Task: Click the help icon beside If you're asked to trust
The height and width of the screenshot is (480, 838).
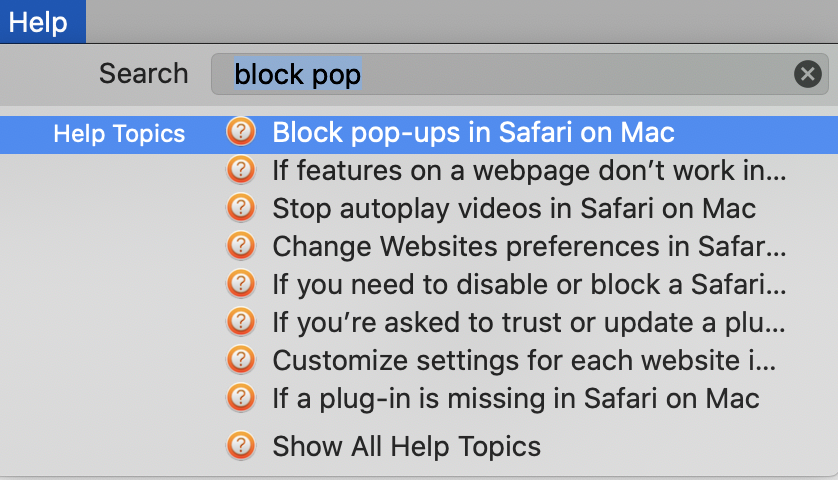Action: (241, 322)
